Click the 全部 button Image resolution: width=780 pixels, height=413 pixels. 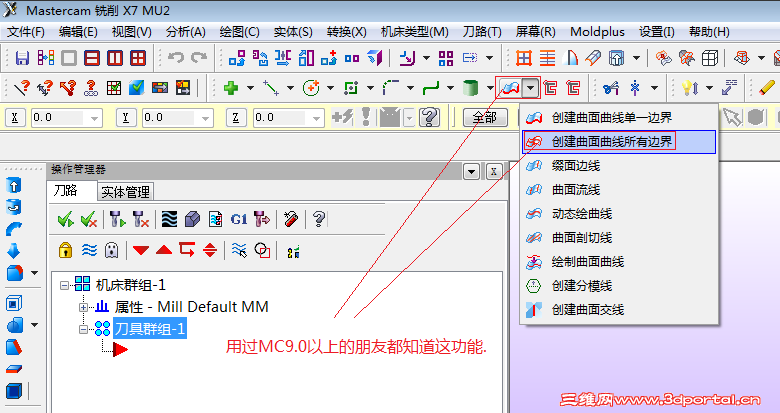pos(485,118)
